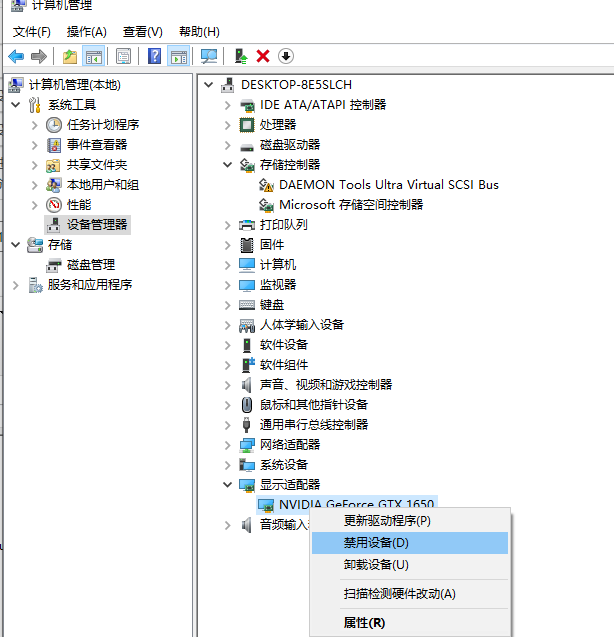Screen dimensions: 614x637
Task: Click the scan for hardware changes monitor icon
Action: (209, 56)
